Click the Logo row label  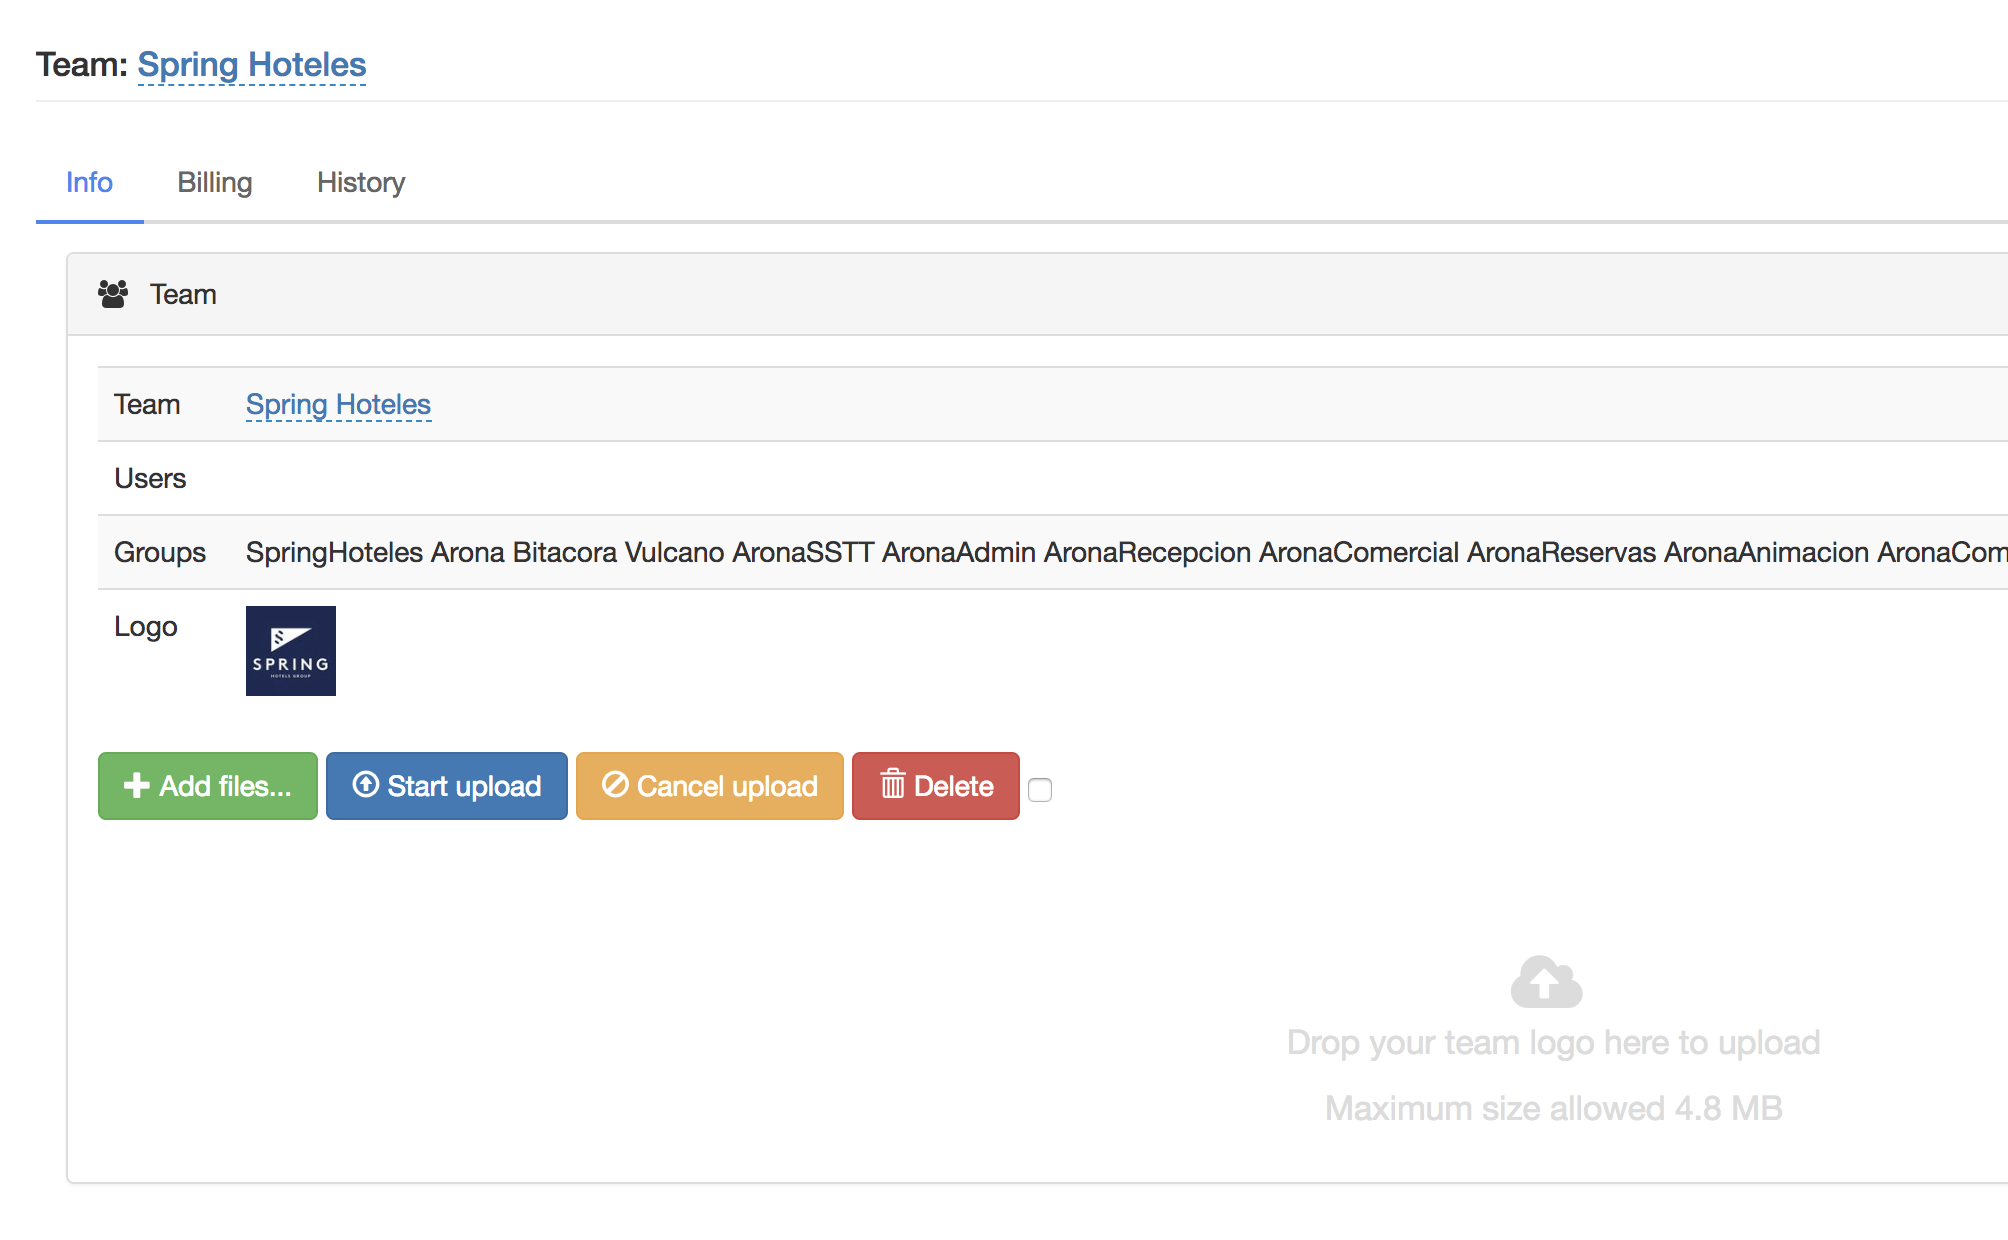click(x=146, y=626)
